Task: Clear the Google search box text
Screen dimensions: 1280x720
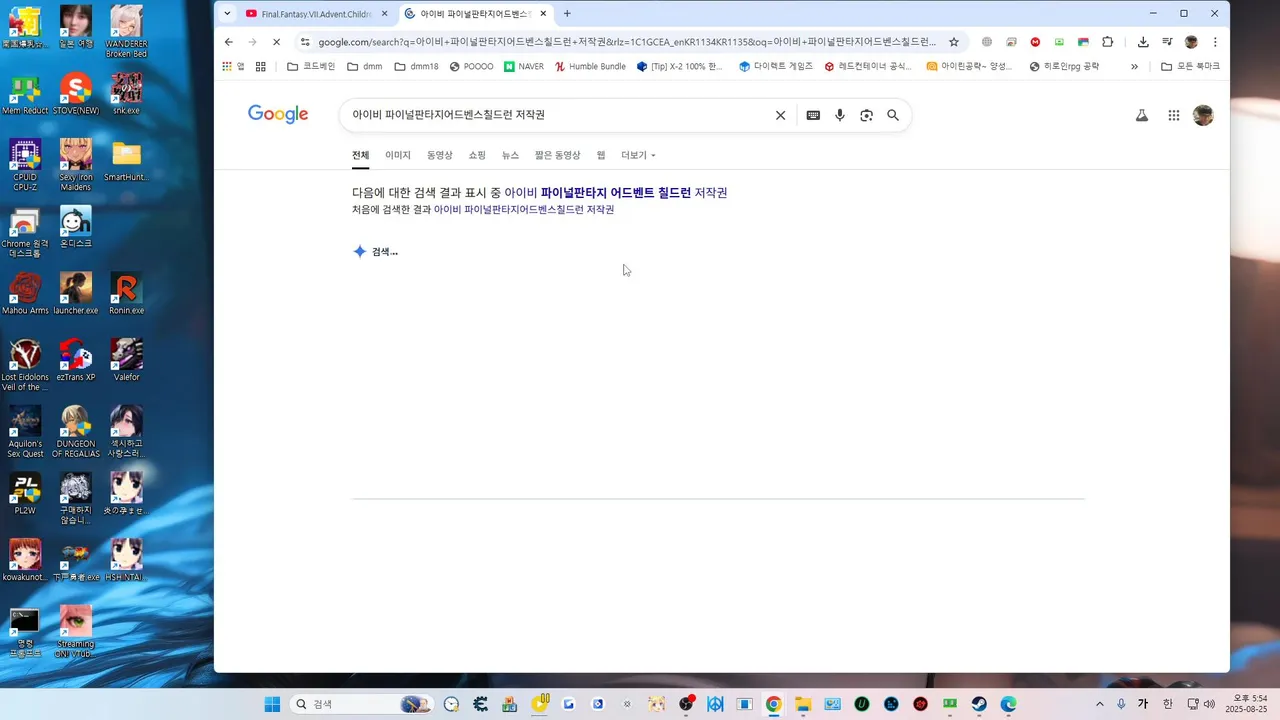Action: (x=781, y=115)
